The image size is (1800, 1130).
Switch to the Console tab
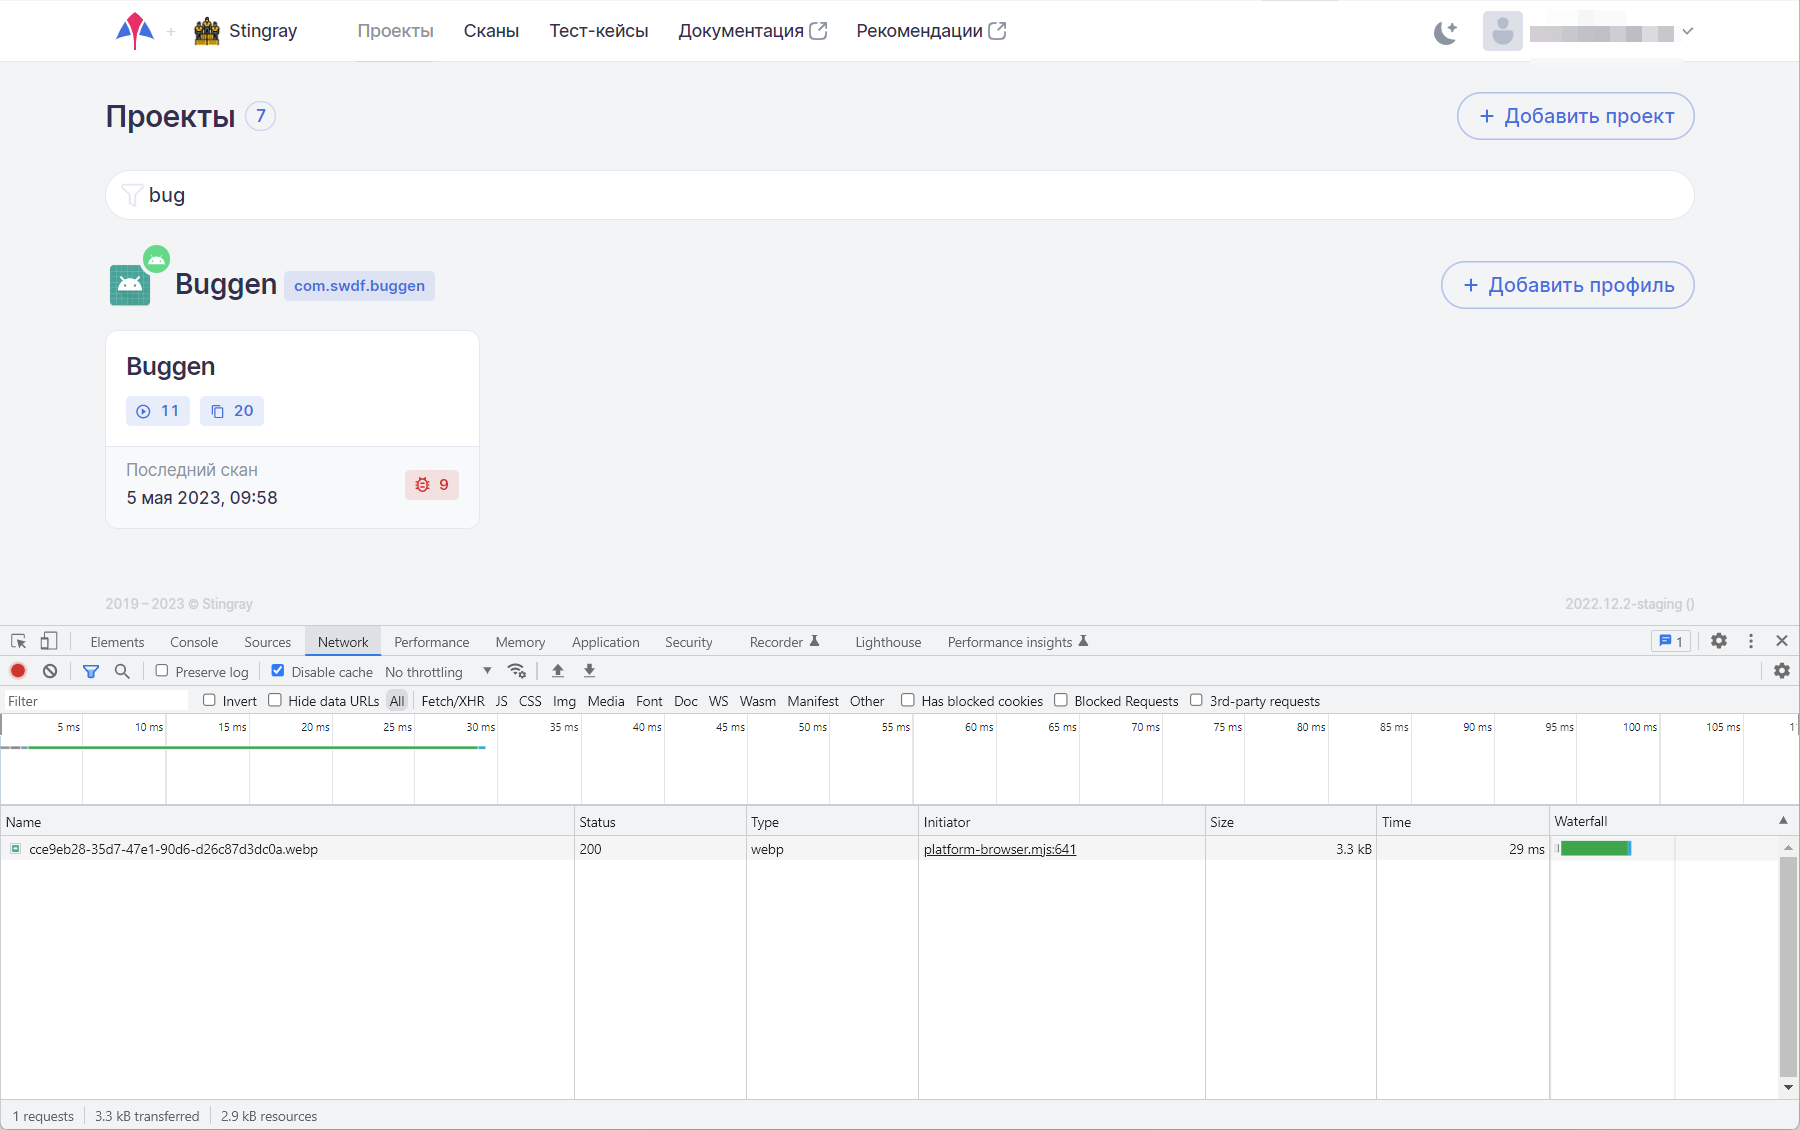tap(194, 642)
